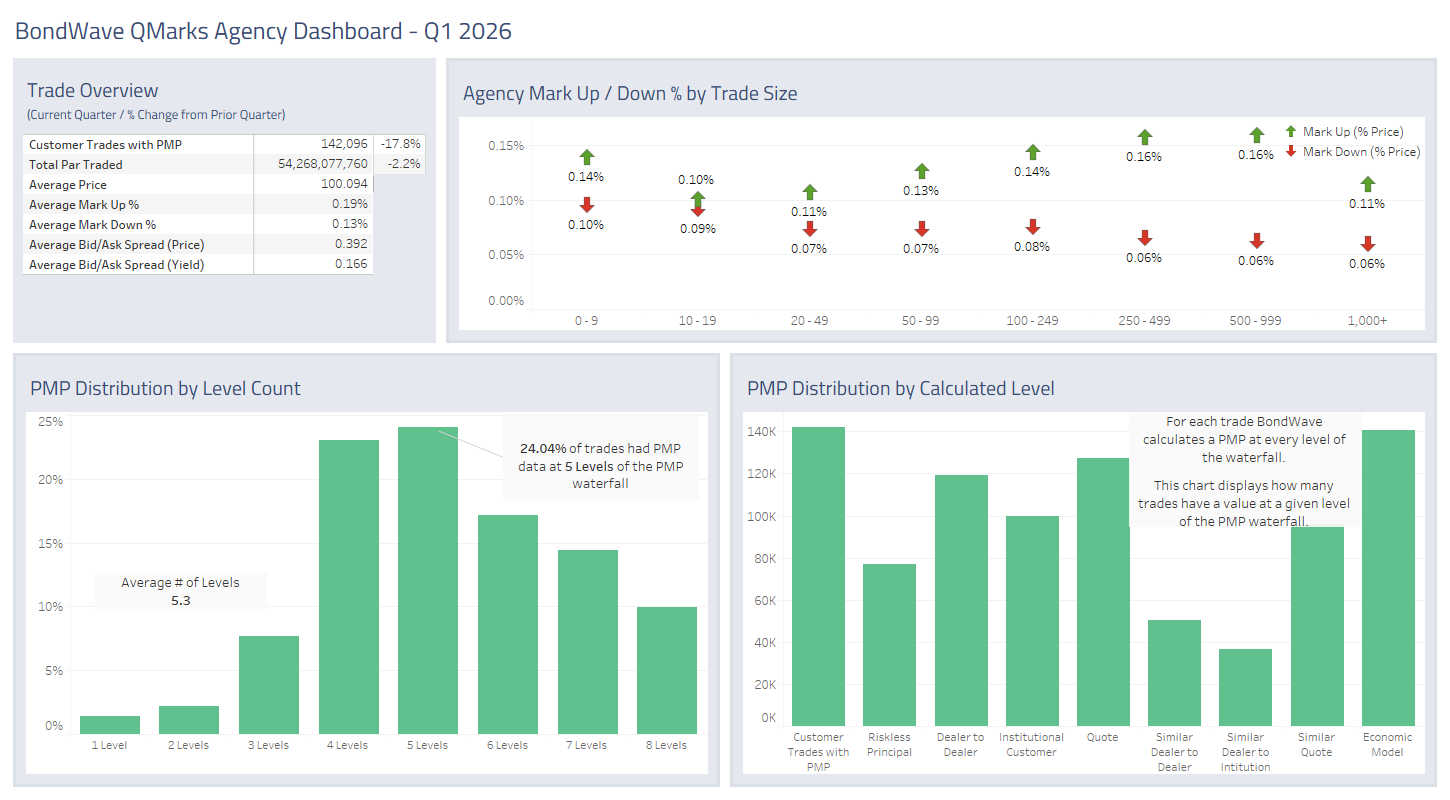Toggle highlighting on the 5 Levels bar
1450x800 pixels.
(427, 575)
